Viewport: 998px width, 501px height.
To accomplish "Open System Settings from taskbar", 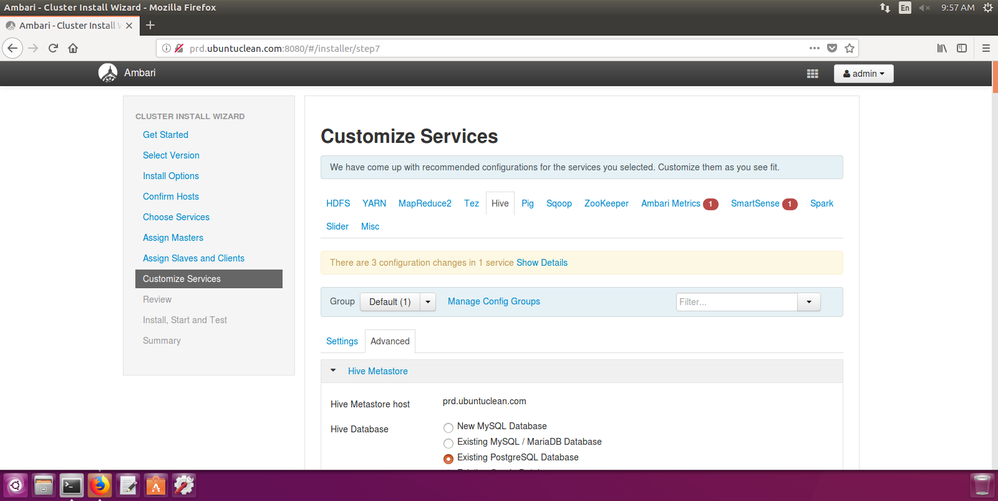I will (183, 486).
